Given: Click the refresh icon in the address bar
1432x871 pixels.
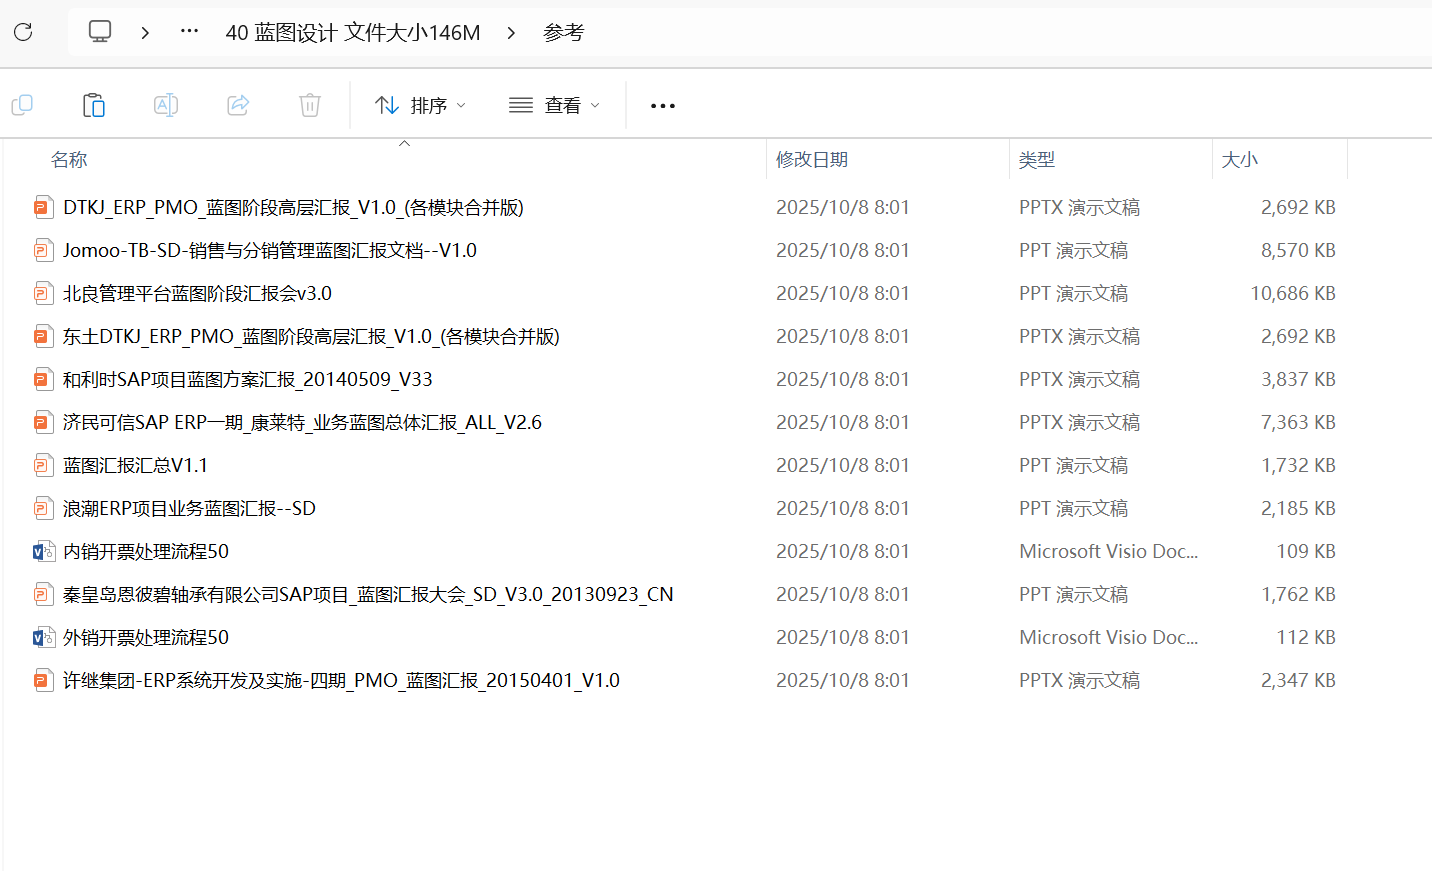Looking at the screenshot, I should coord(23,32).
